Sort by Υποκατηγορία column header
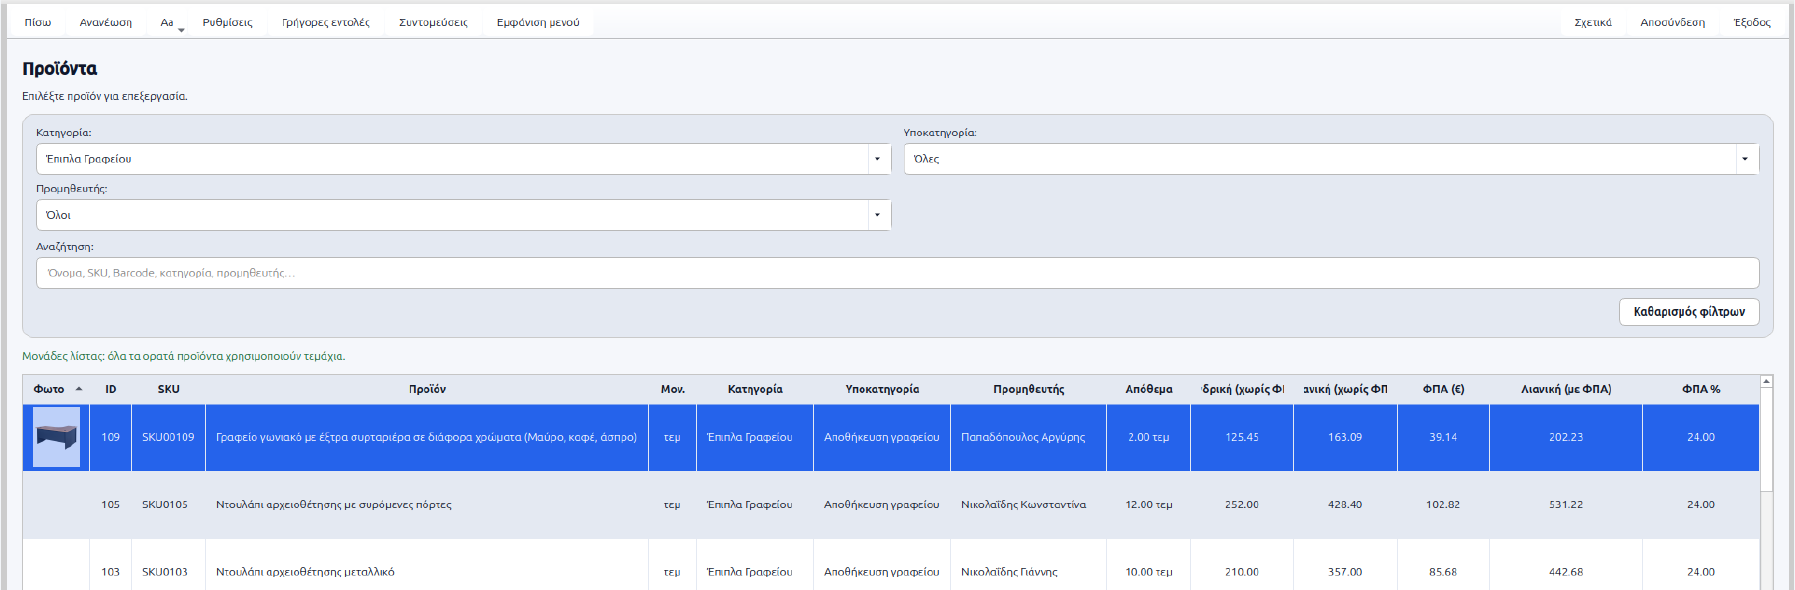The image size is (1795, 590). (882, 389)
